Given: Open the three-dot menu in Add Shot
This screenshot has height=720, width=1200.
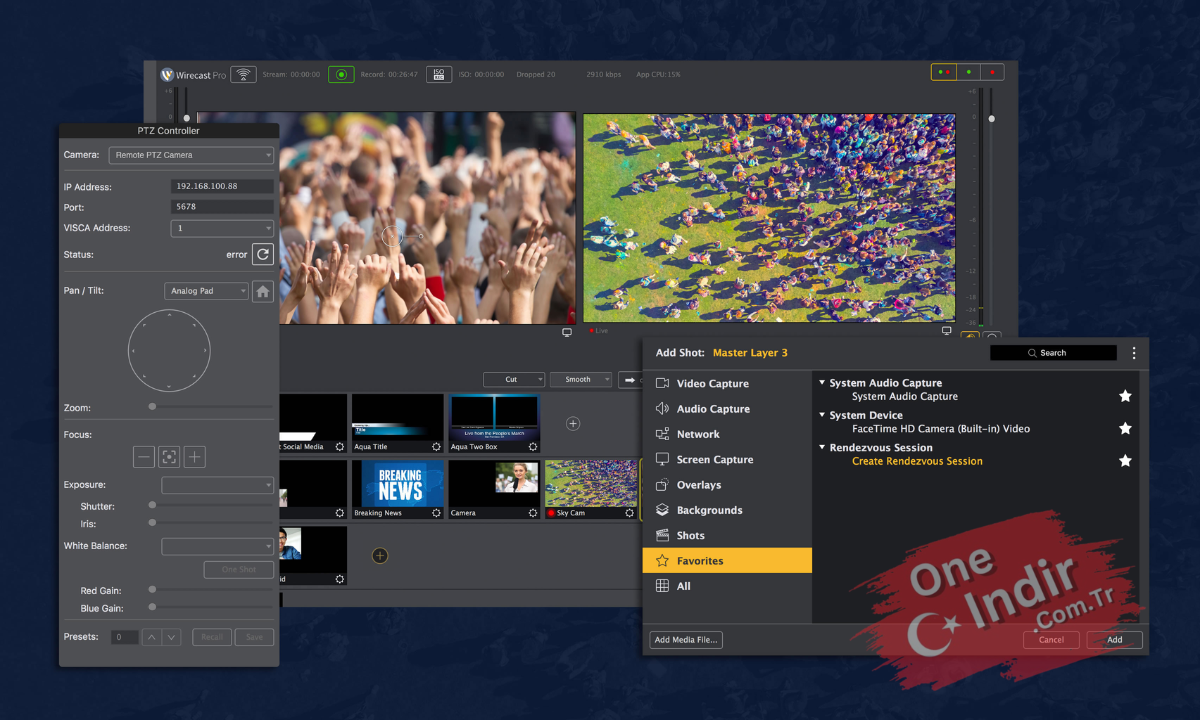Looking at the screenshot, I should point(1133,353).
